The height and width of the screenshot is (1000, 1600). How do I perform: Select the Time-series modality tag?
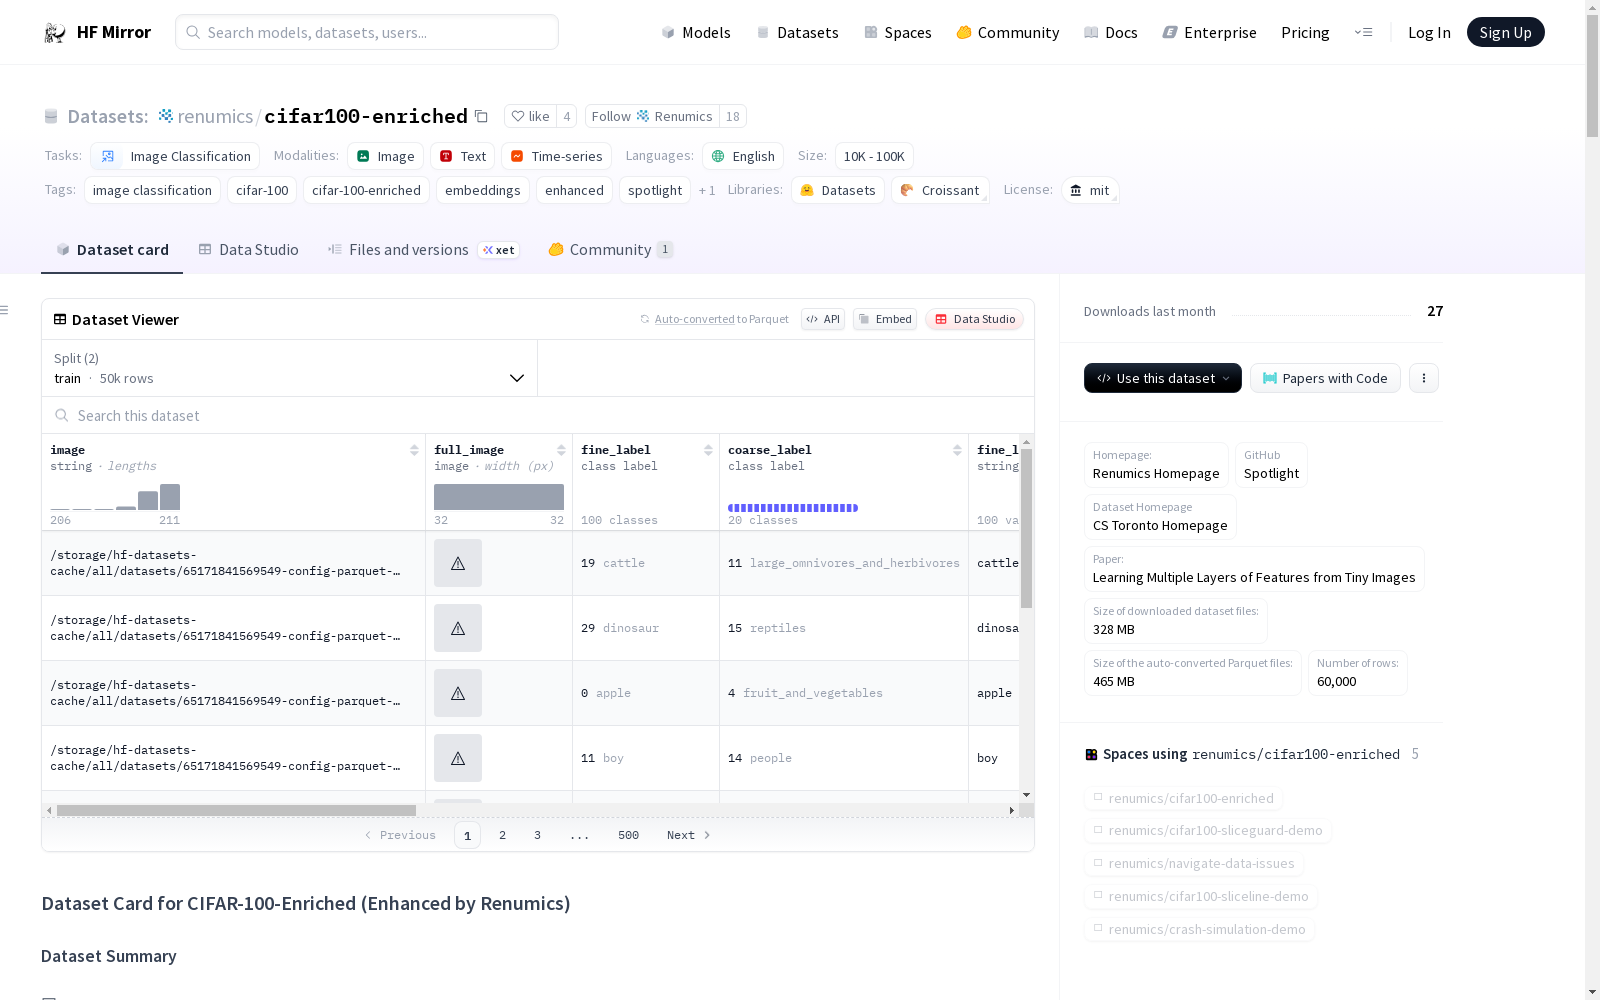[x=556, y=156]
